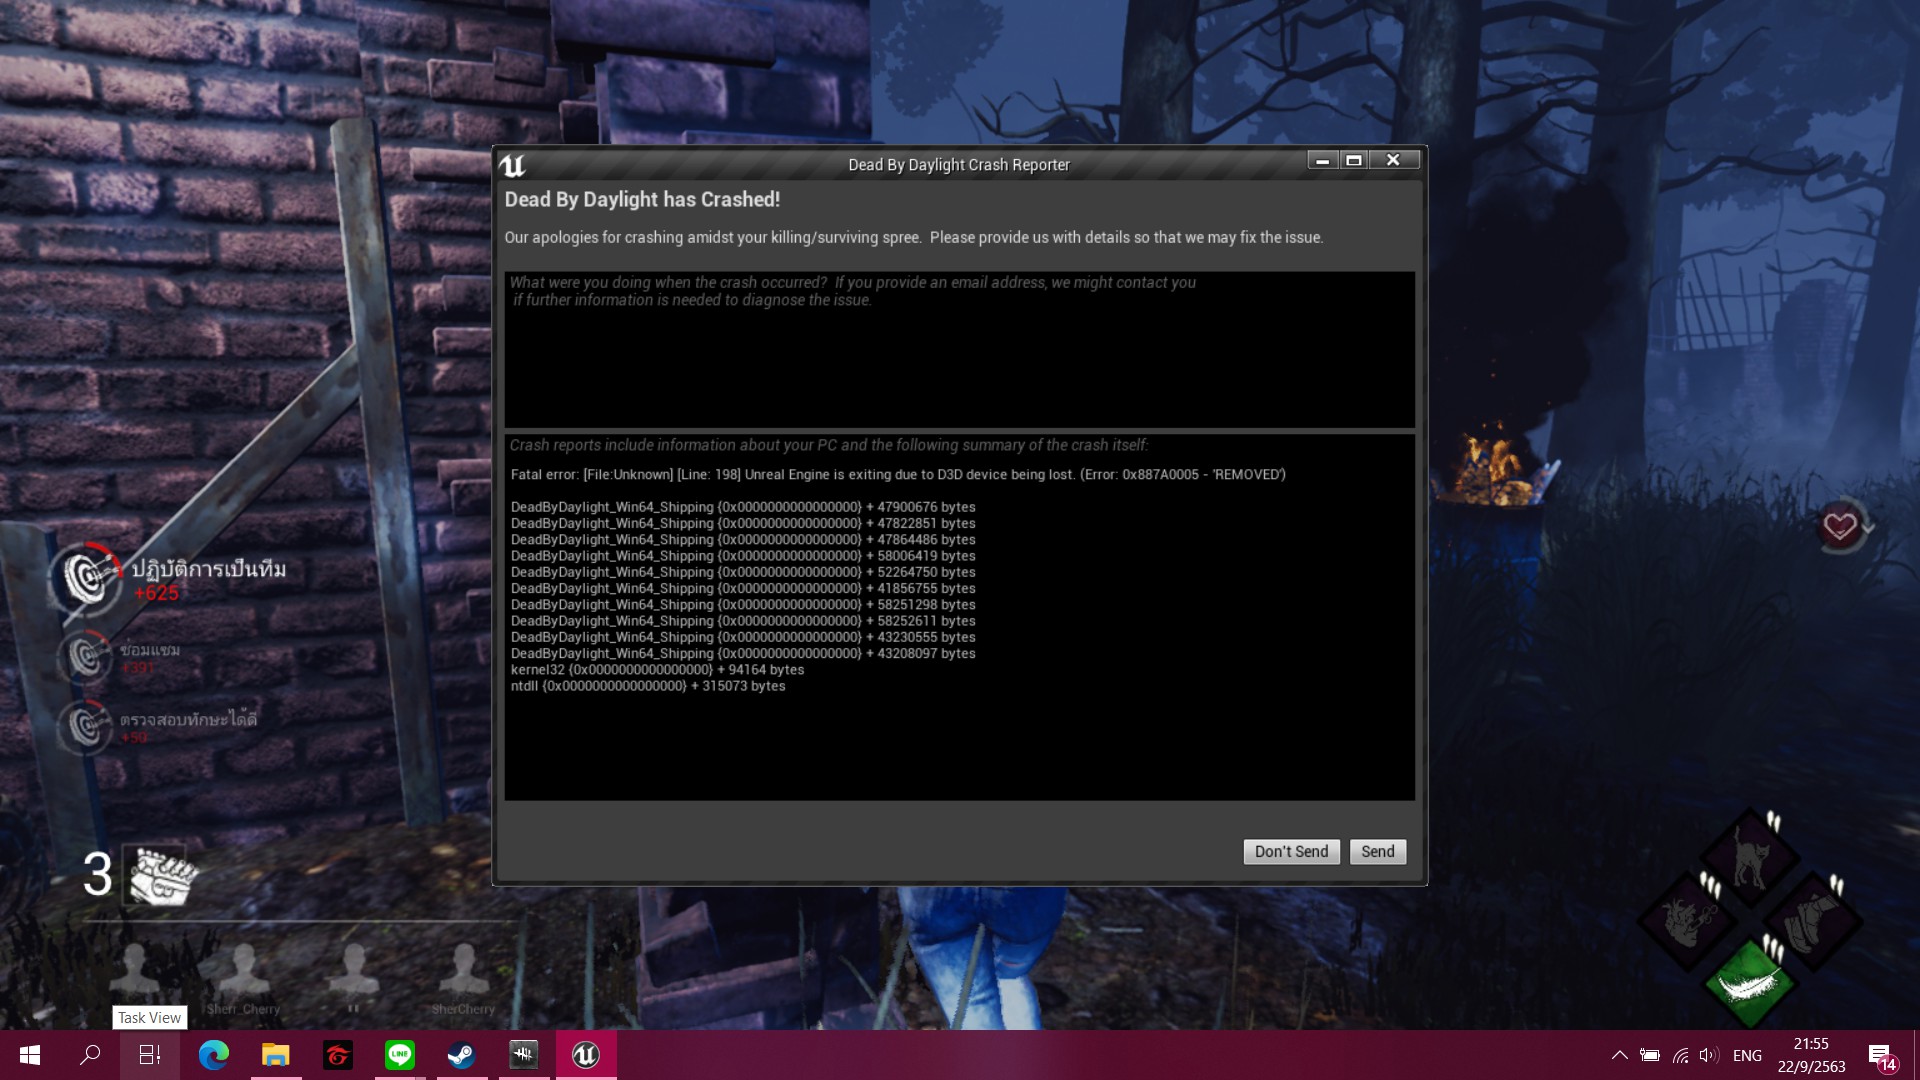Click the heart status icon in game
This screenshot has width=1920, height=1080.
(1840, 526)
